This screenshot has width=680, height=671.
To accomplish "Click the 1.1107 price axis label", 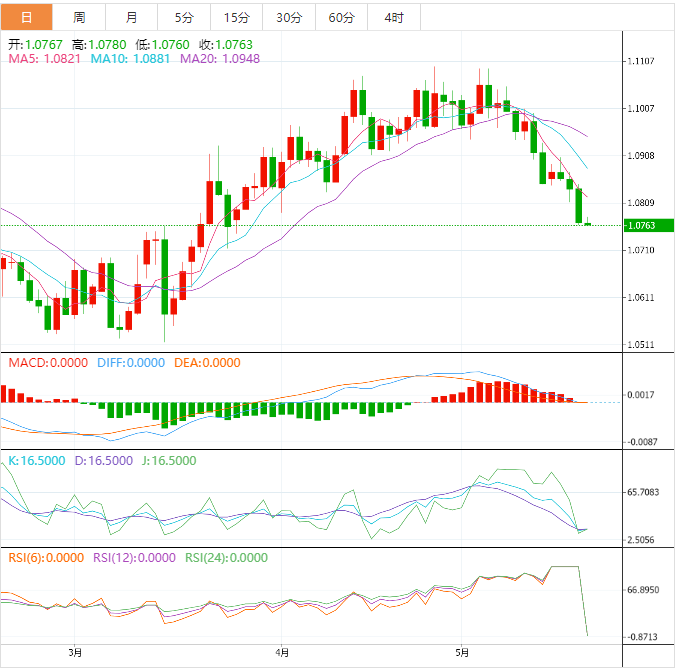I will tap(641, 61).
